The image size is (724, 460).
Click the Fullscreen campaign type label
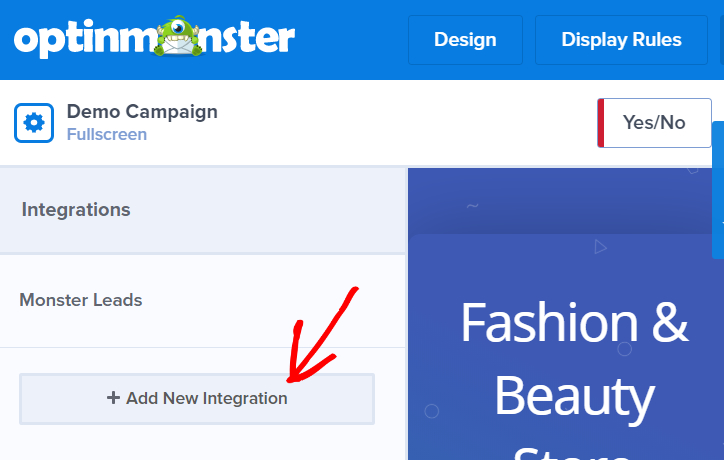point(107,134)
